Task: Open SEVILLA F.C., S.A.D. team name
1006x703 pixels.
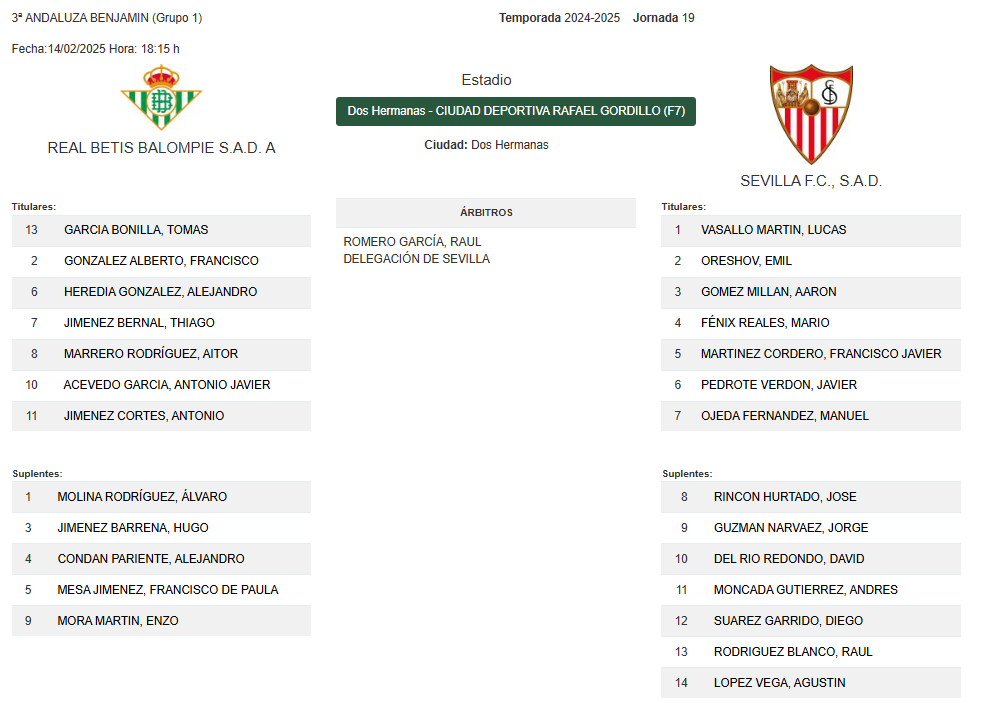Action: [x=811, y=181]
